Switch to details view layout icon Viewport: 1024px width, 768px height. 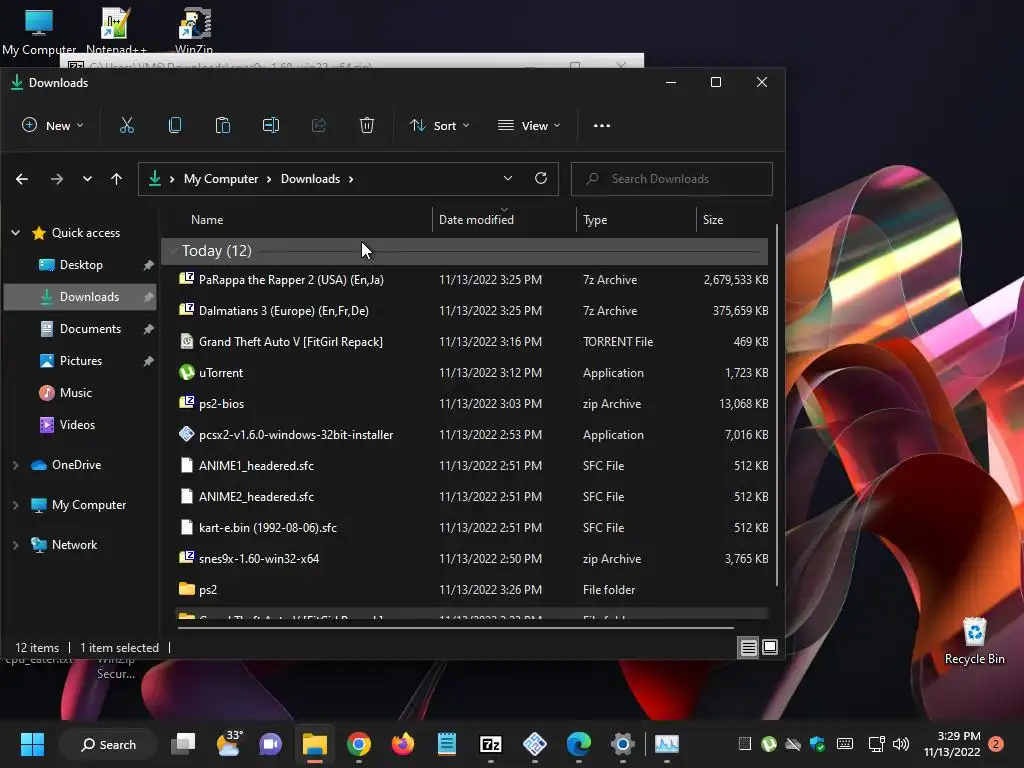[x=748, y=647]
